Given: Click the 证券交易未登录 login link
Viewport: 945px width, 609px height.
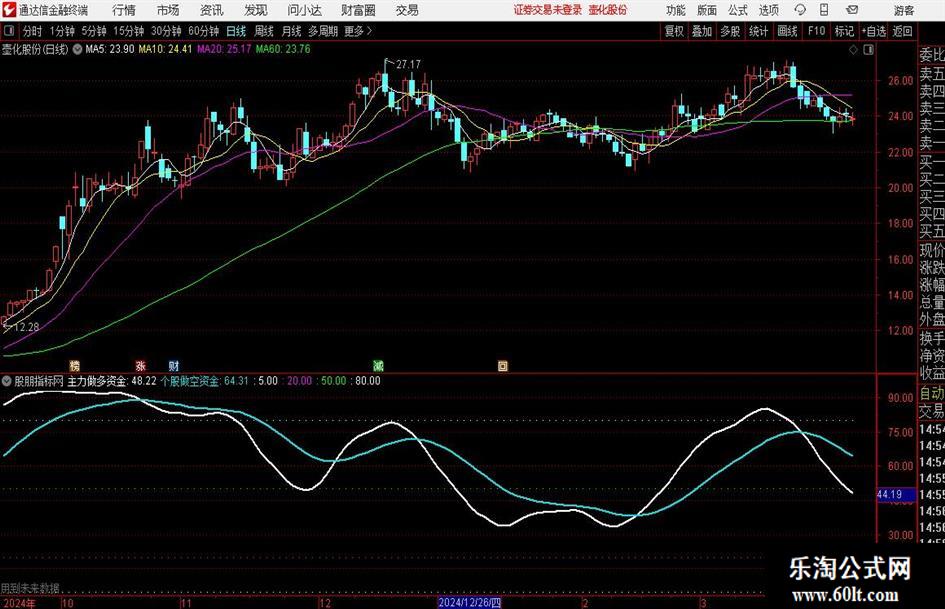Looking at the screenshot, I should coord(548,10).
